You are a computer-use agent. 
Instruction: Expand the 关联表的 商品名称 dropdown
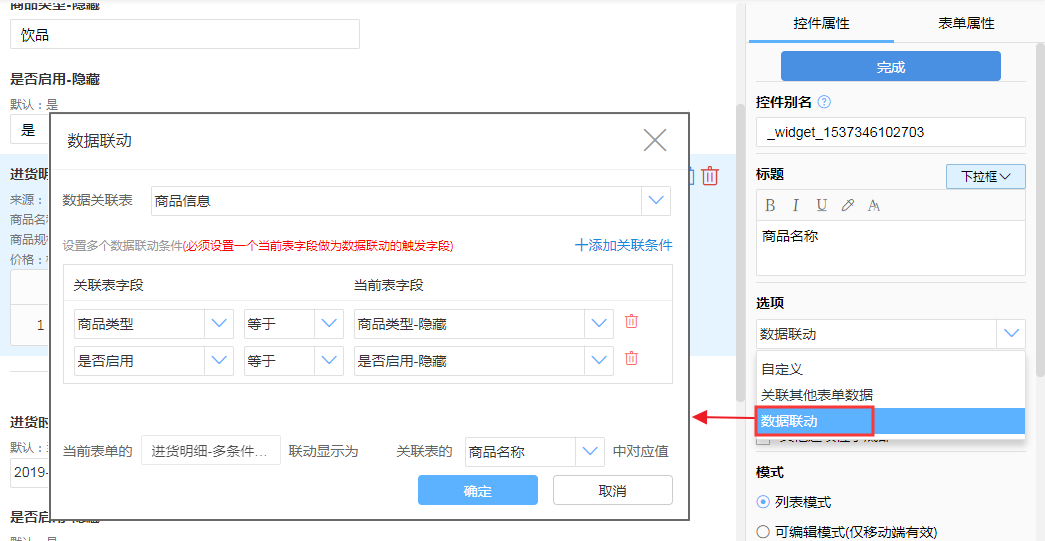[x=590, y=452]
